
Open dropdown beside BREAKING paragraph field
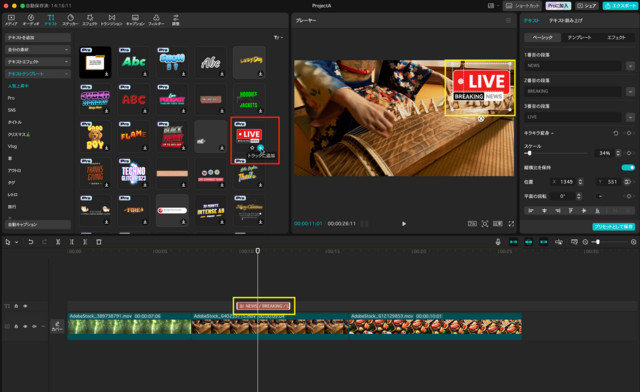point(630,91)
